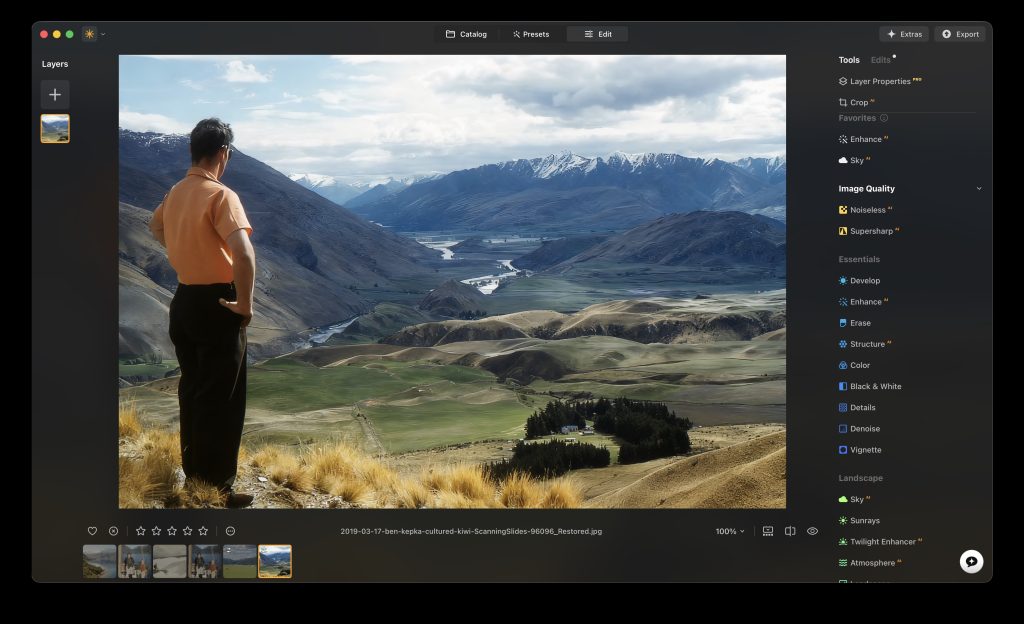Toggle the before/after eye preview
This screenshot has height=624, width=1024.
812,531
